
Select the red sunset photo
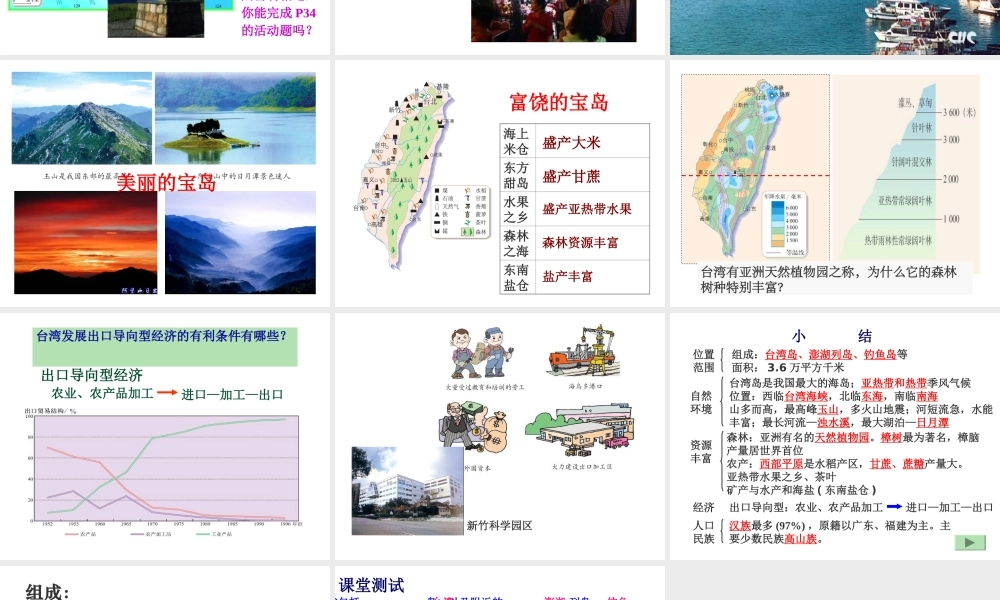click(85, 243)
